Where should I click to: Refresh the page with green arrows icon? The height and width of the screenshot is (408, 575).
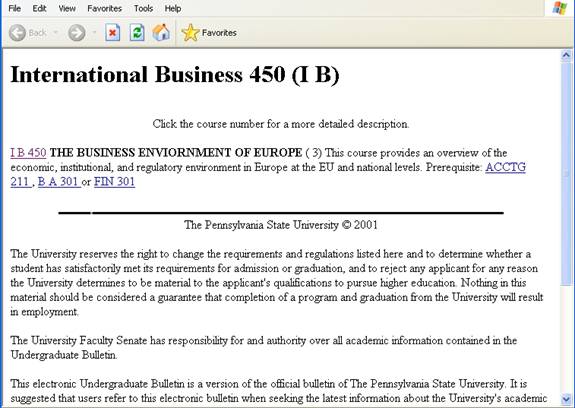tap(137, 33)
